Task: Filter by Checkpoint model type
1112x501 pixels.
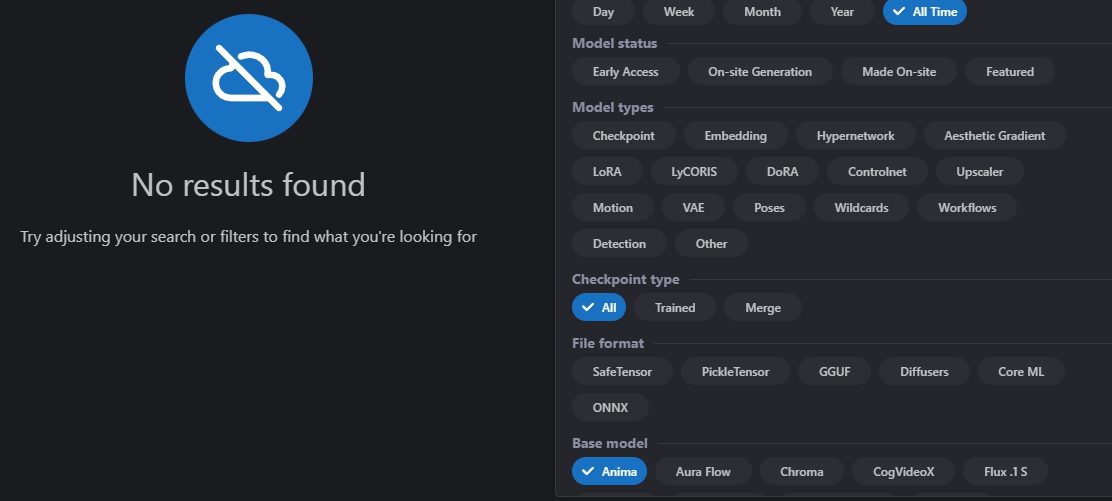Action: point(623,136)
